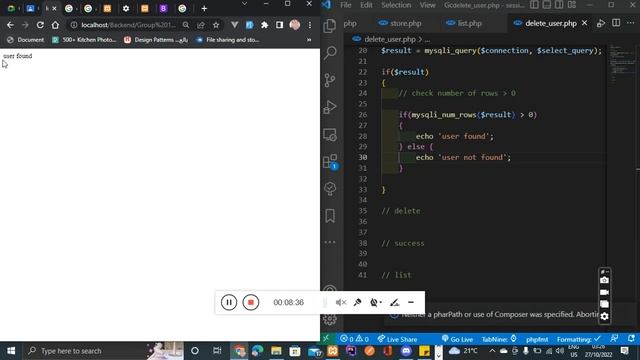The width and height of the screenshot is (640, 360).
Task: Open a new browser tab
Action: click(x=204, y=8)
